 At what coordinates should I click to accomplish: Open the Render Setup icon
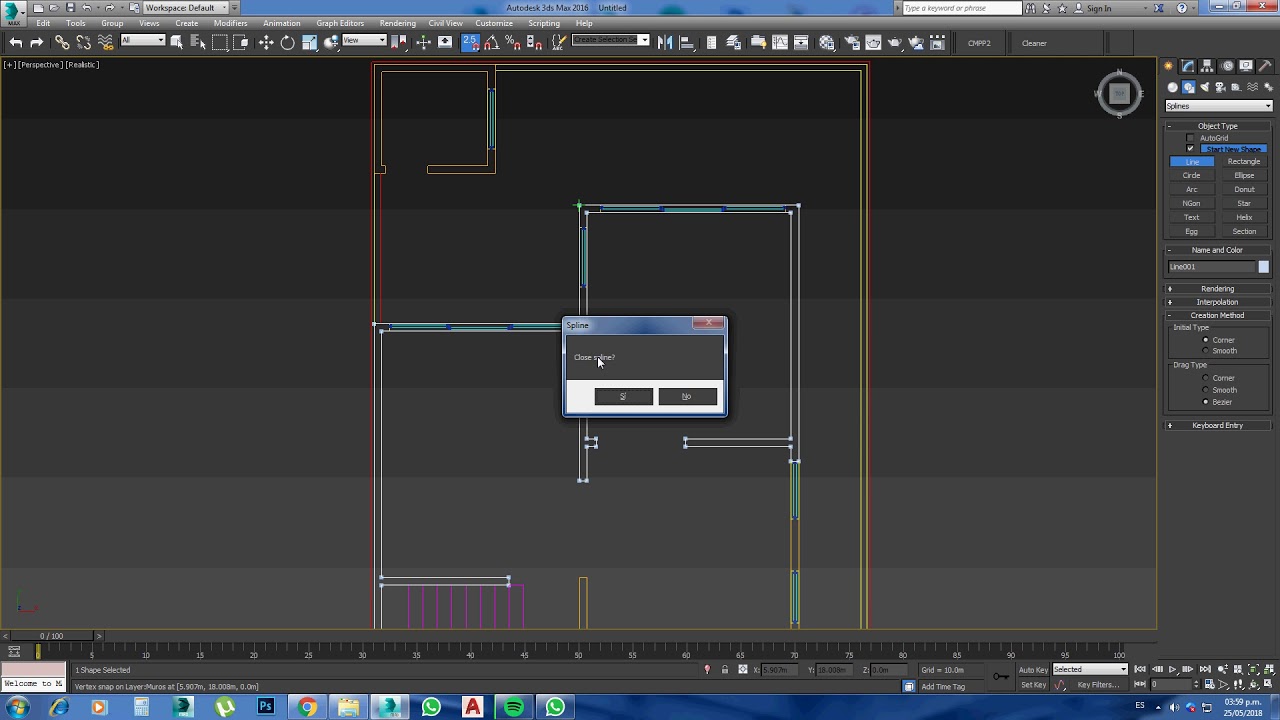coord(851,42)
